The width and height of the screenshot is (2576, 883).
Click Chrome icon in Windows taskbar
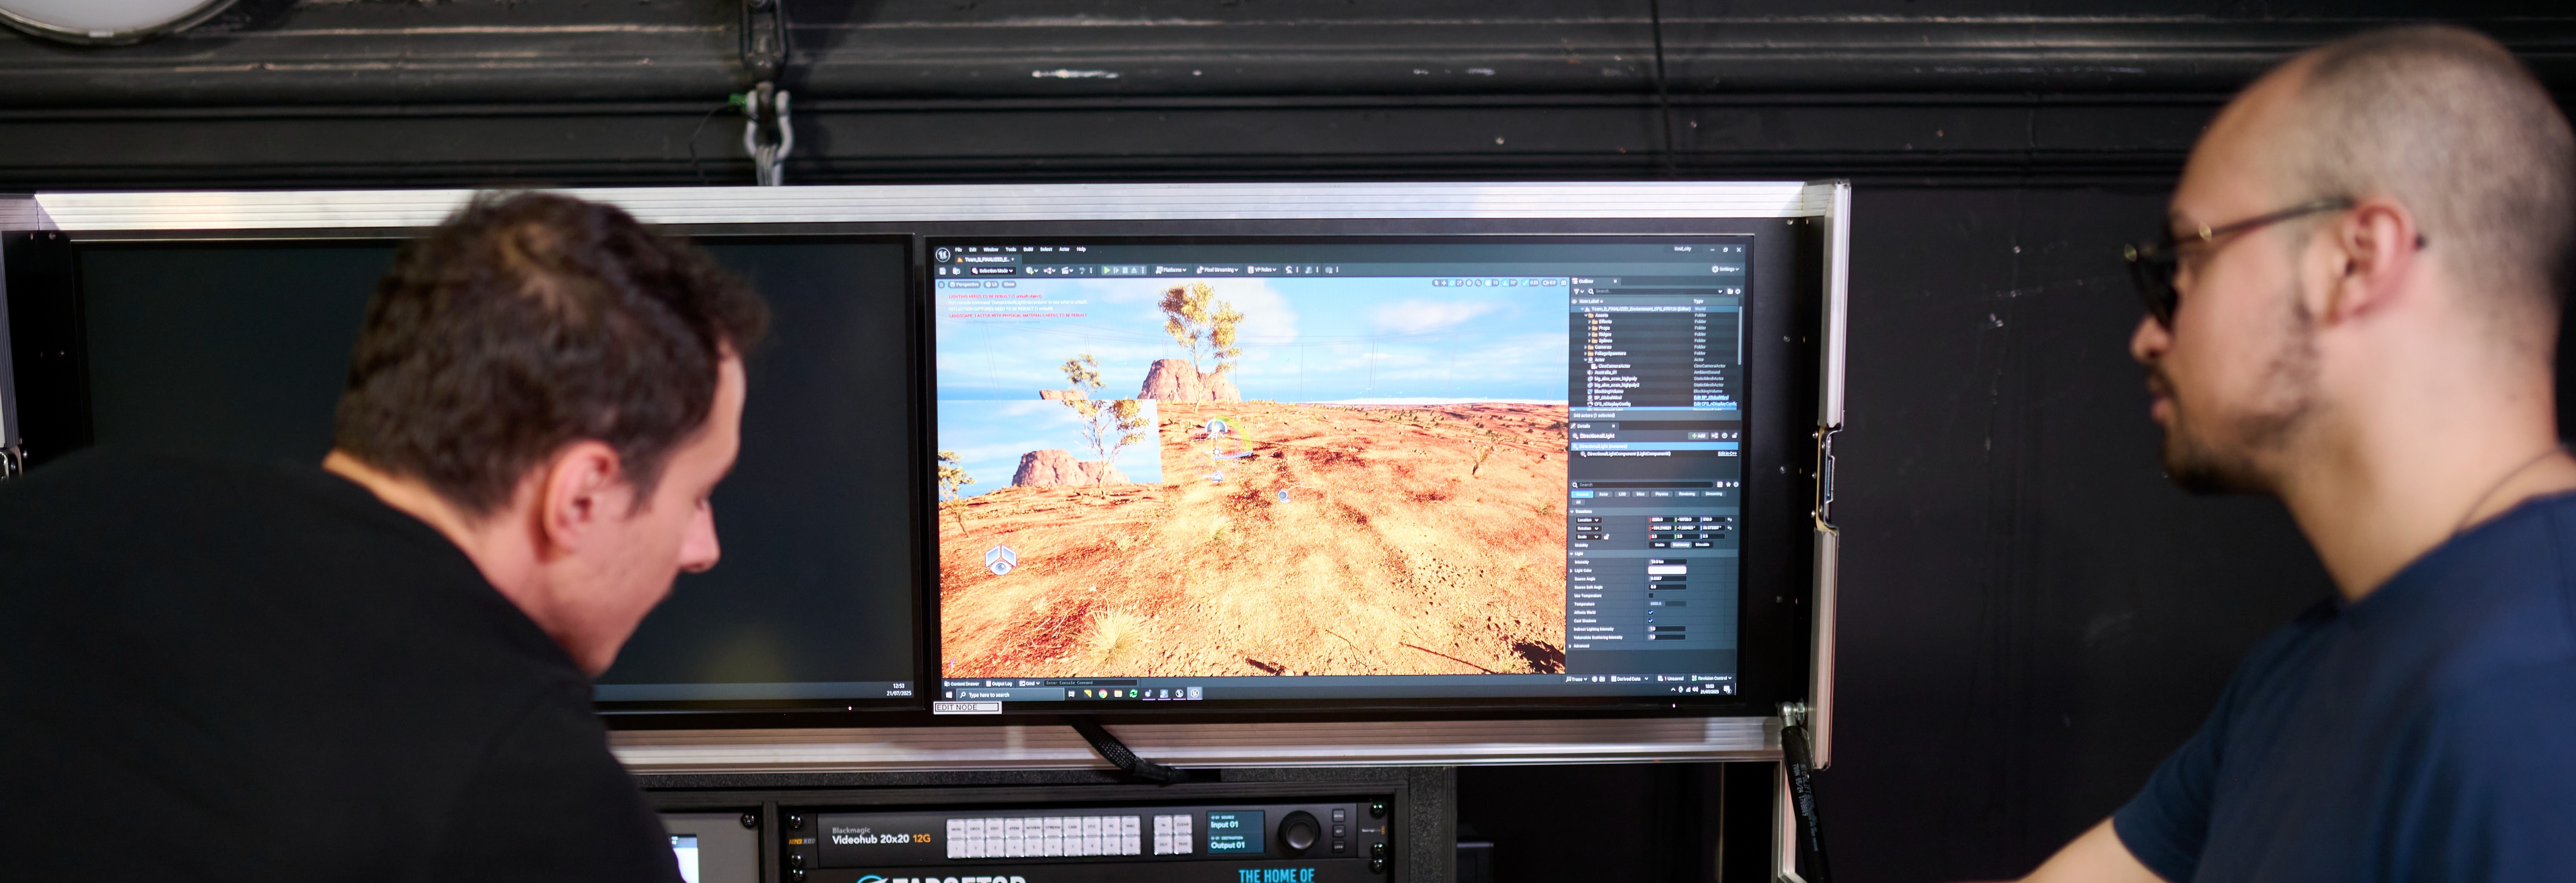click(1103, 694)
